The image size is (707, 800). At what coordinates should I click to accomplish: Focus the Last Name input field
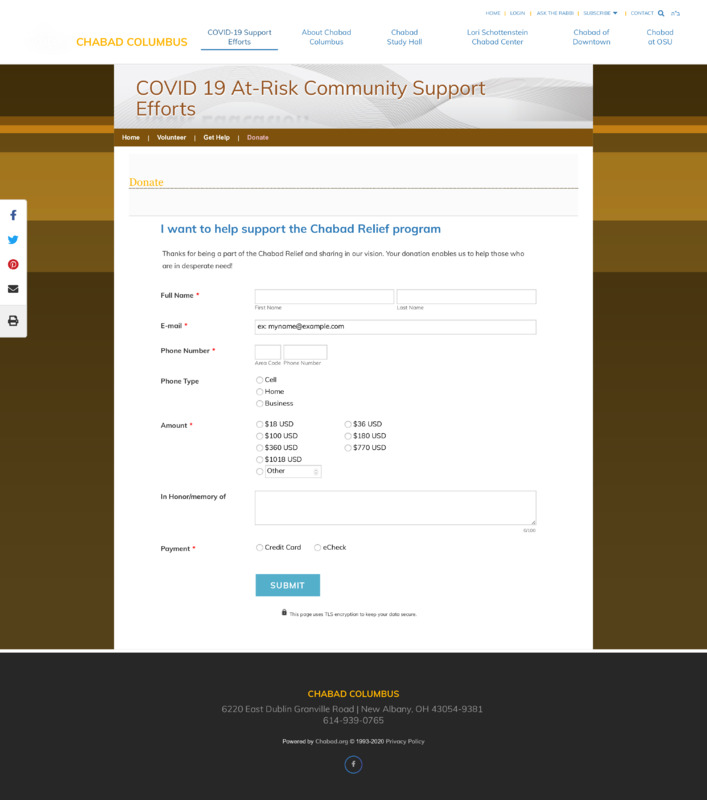[x=466, y=296]
